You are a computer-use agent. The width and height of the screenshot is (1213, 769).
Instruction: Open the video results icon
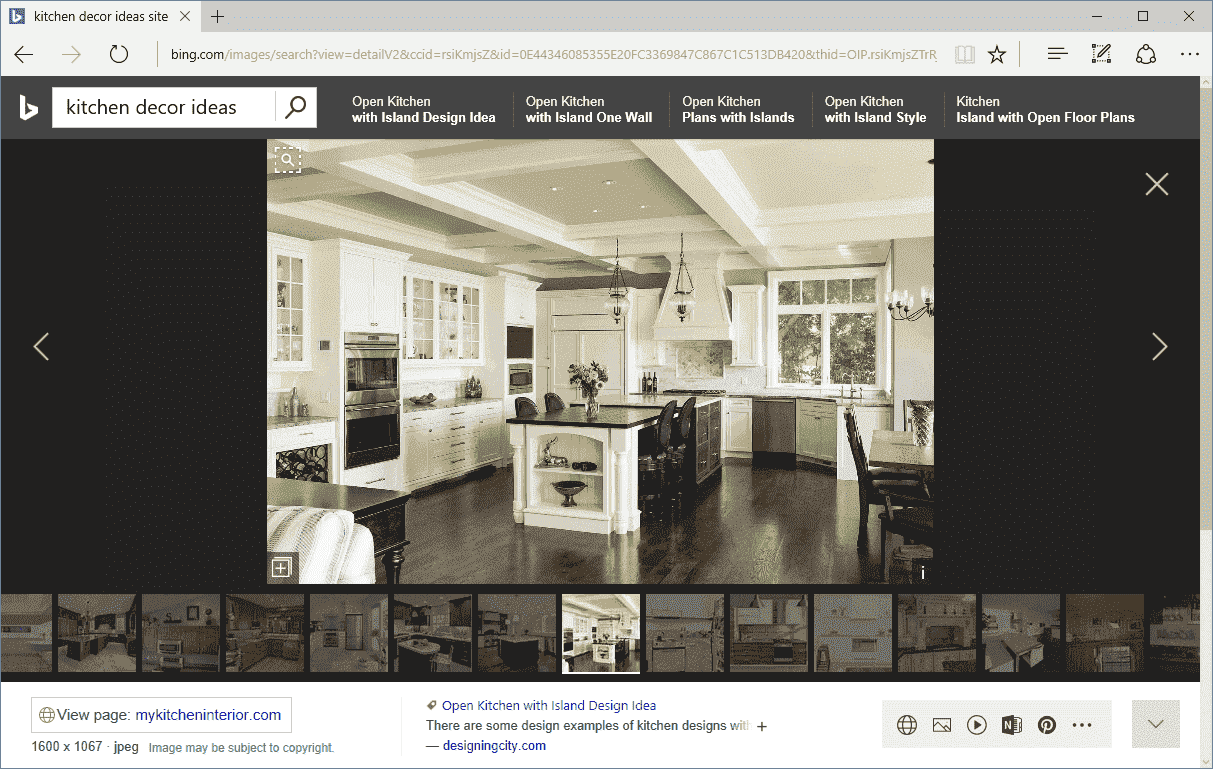point(976,724)
